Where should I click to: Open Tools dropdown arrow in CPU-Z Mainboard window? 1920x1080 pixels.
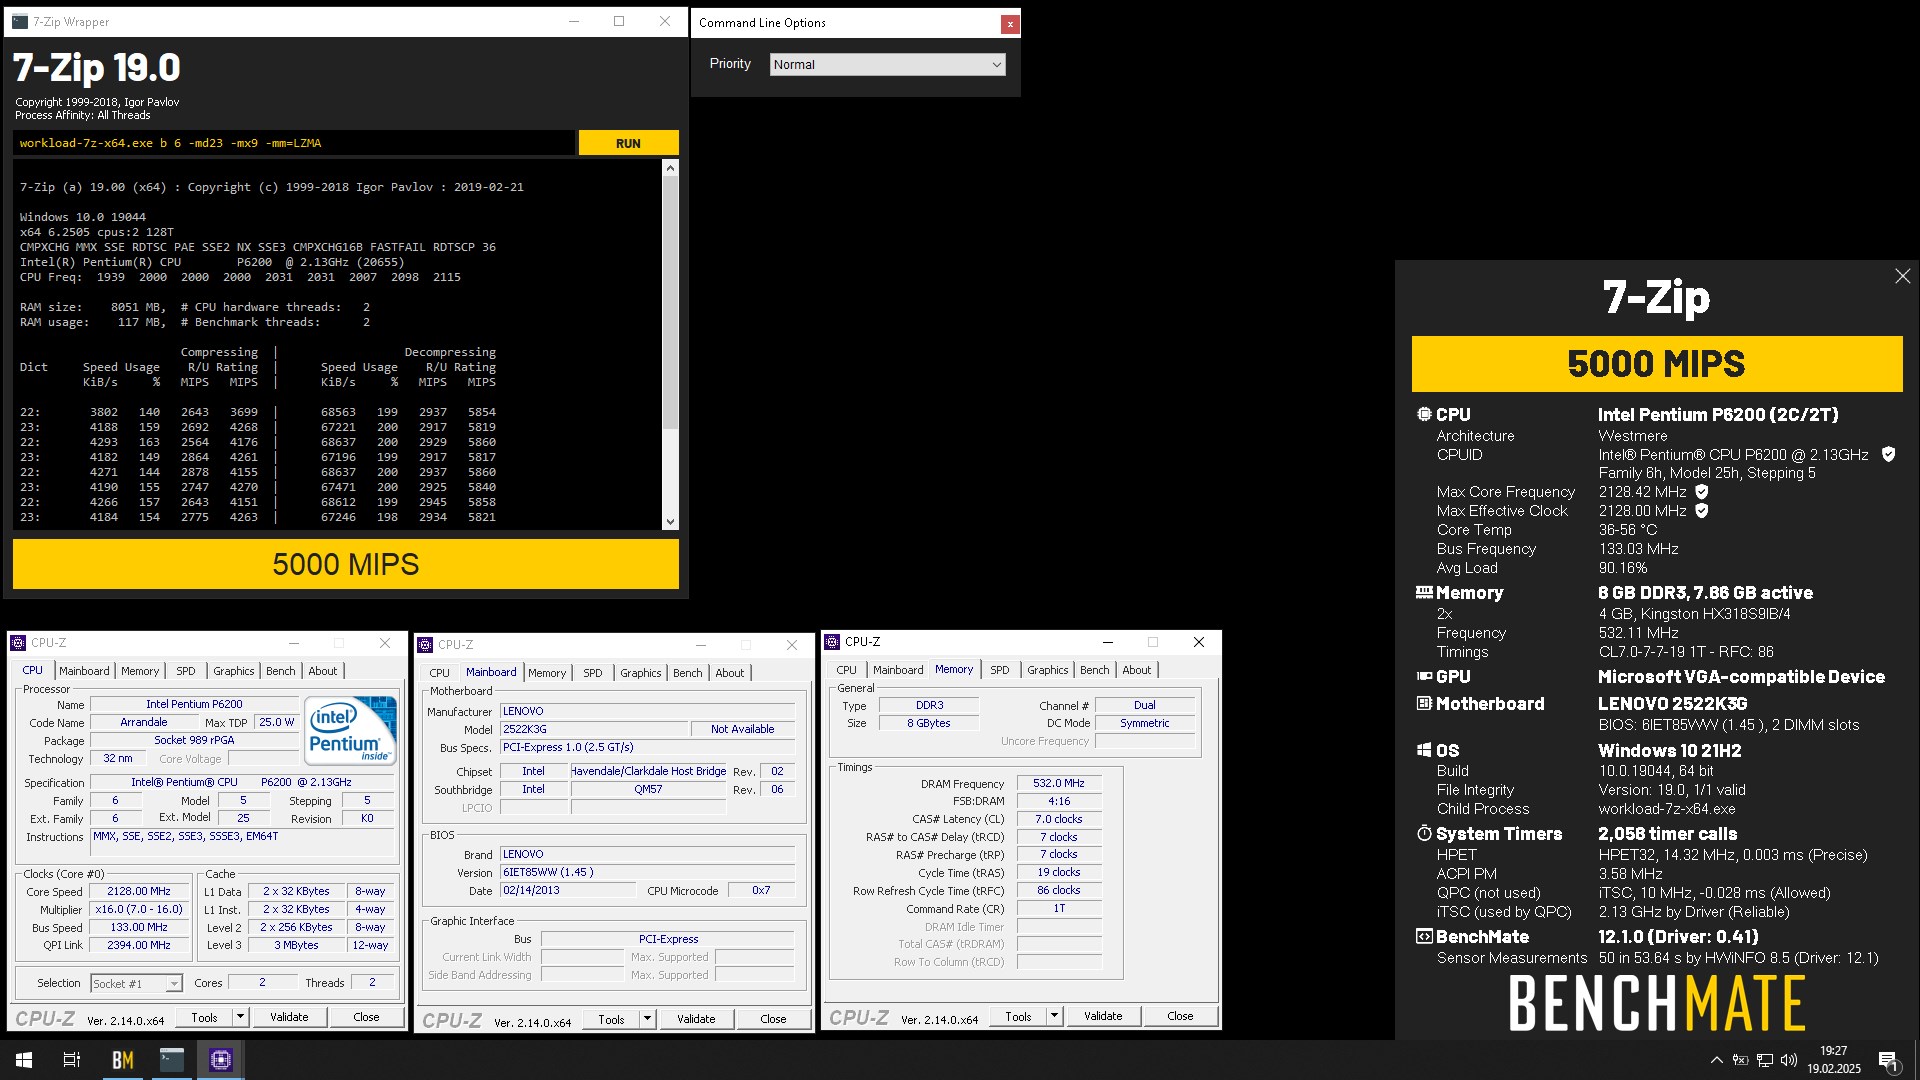(647, 1019)
